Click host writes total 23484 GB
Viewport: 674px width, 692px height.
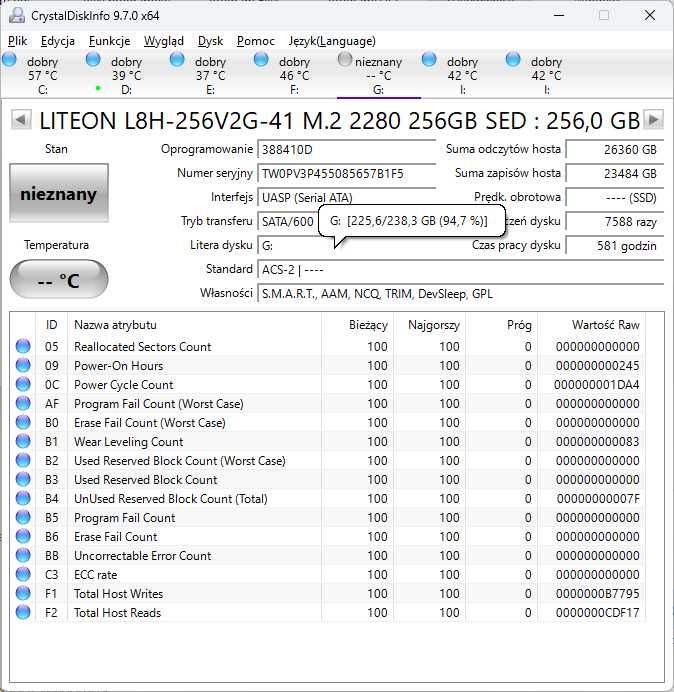[614, 173]
